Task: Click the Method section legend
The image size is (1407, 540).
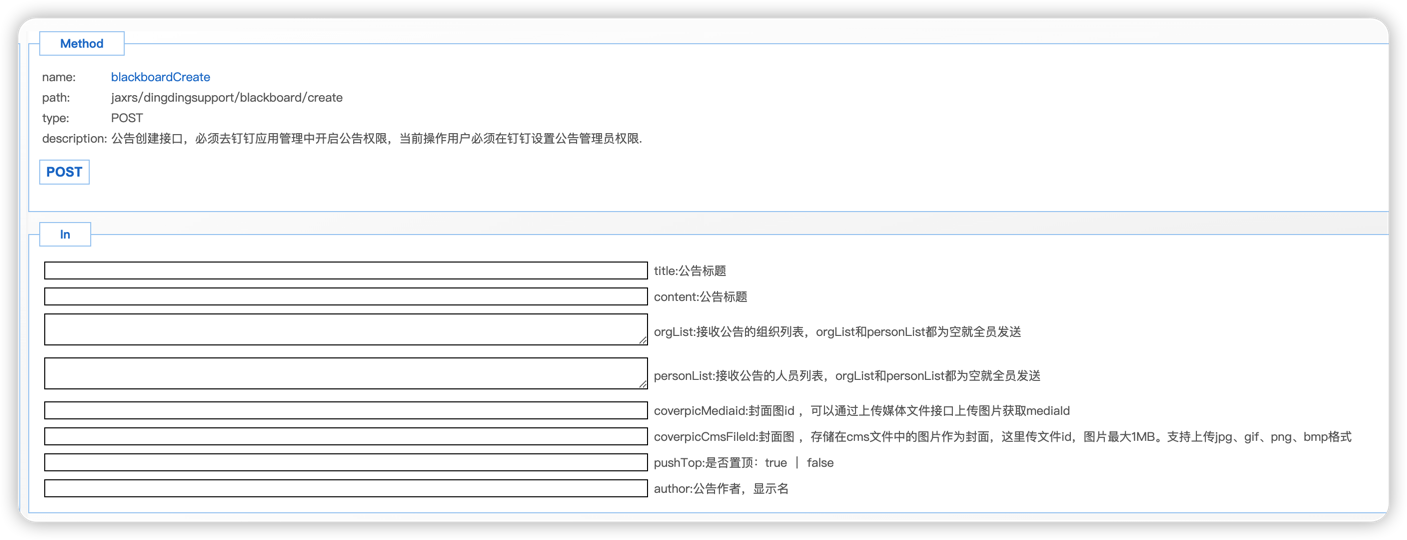Action: click(x=81, y=44)
